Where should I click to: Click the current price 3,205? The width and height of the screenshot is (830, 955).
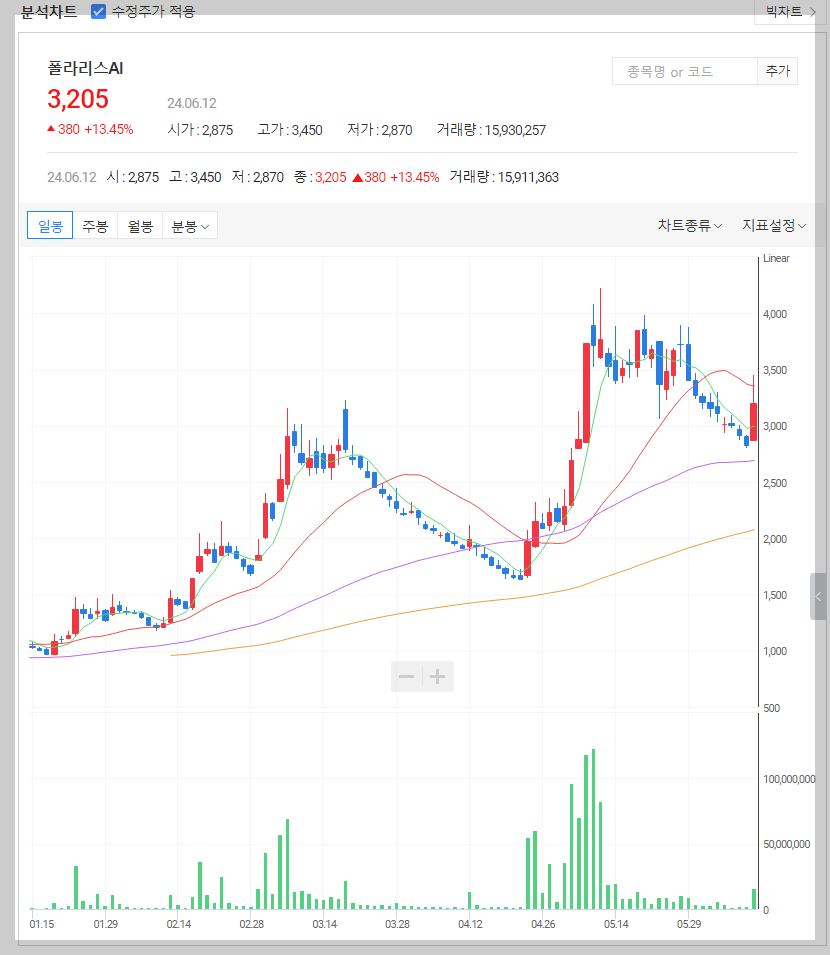coord(78,99)
